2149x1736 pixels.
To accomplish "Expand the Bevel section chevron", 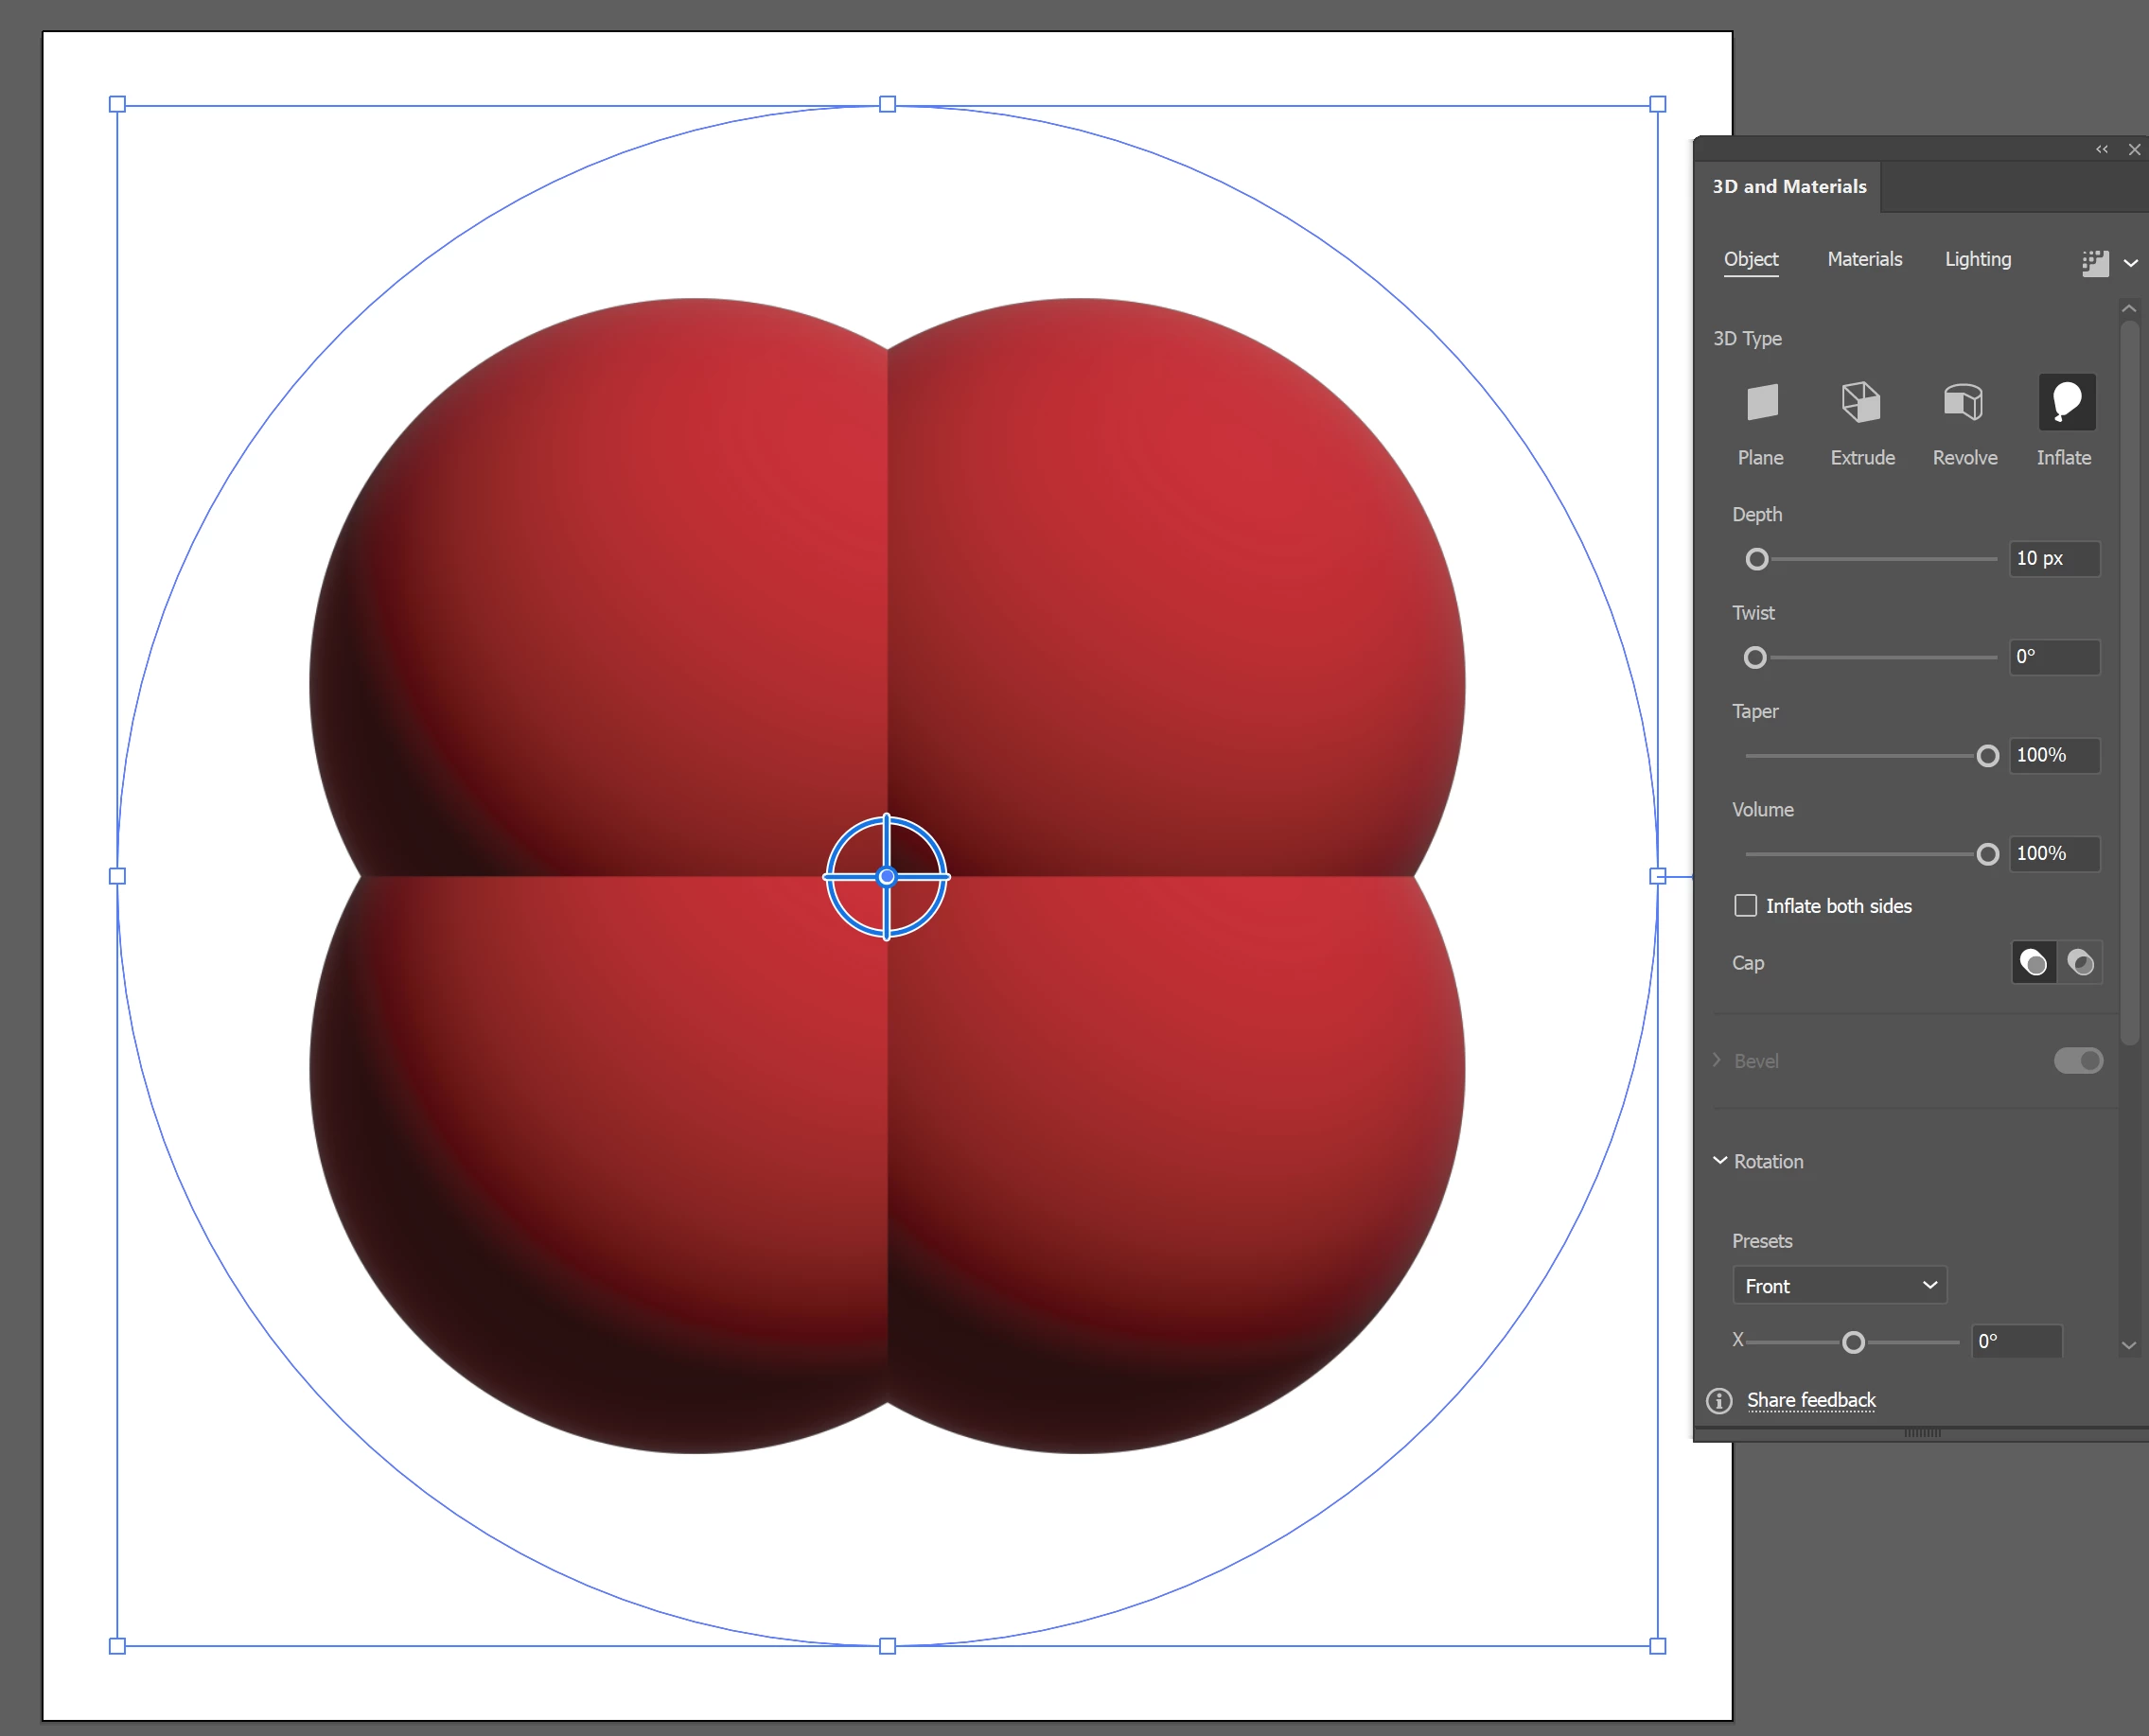I will [1717, 1060].
